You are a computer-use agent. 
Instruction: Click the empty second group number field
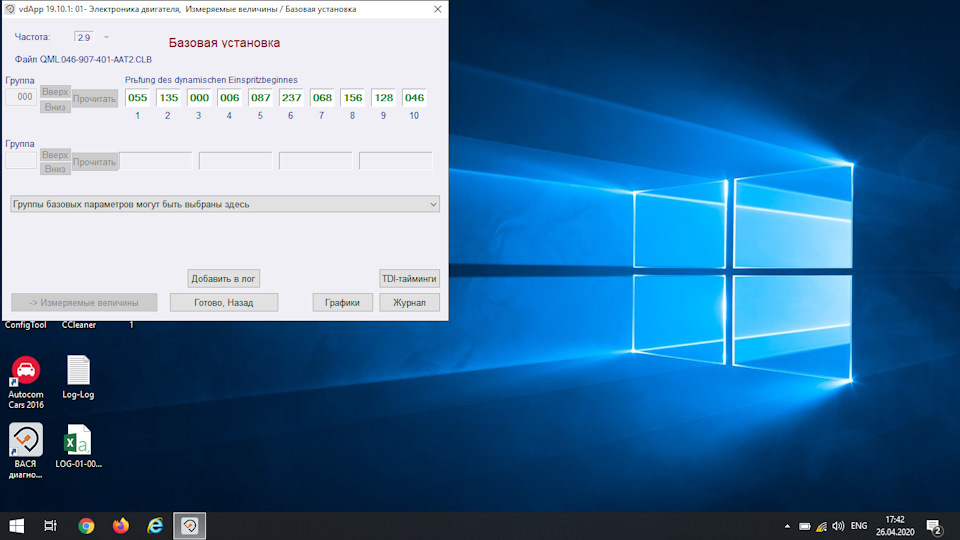click(x=21, y=160)
